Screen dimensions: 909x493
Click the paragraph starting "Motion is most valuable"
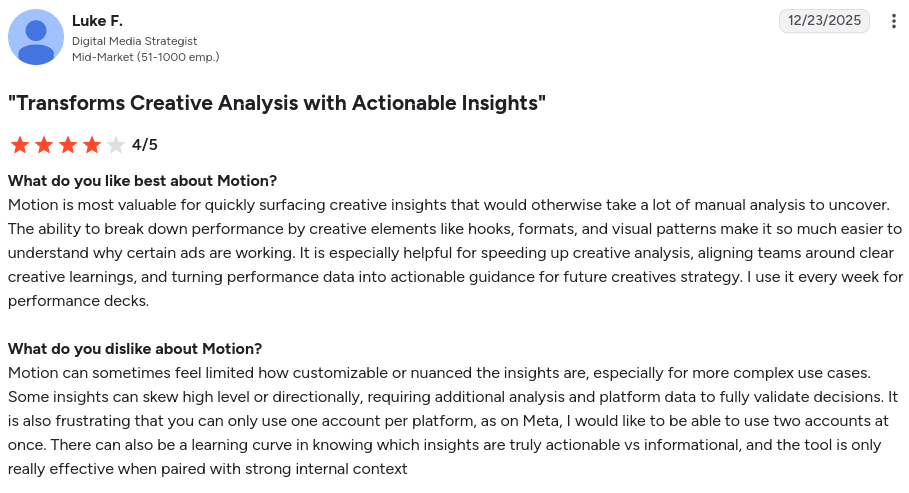click(456, 253)
